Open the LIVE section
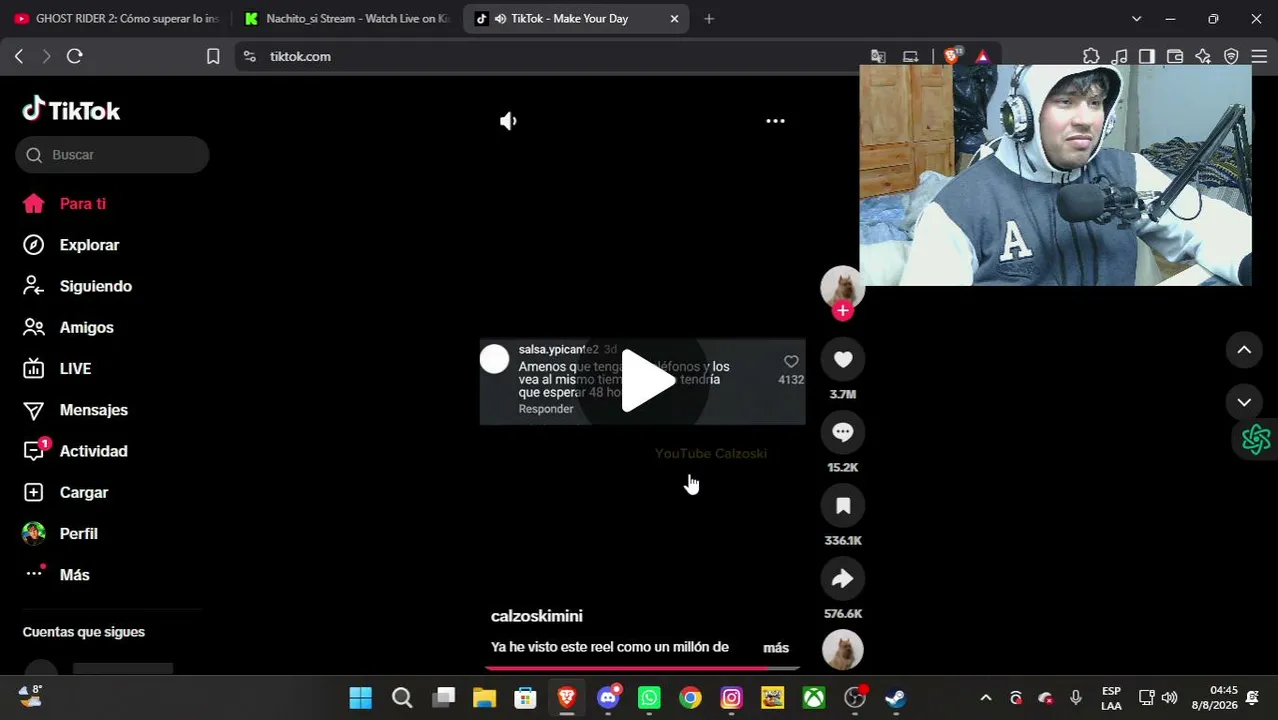 75,369
